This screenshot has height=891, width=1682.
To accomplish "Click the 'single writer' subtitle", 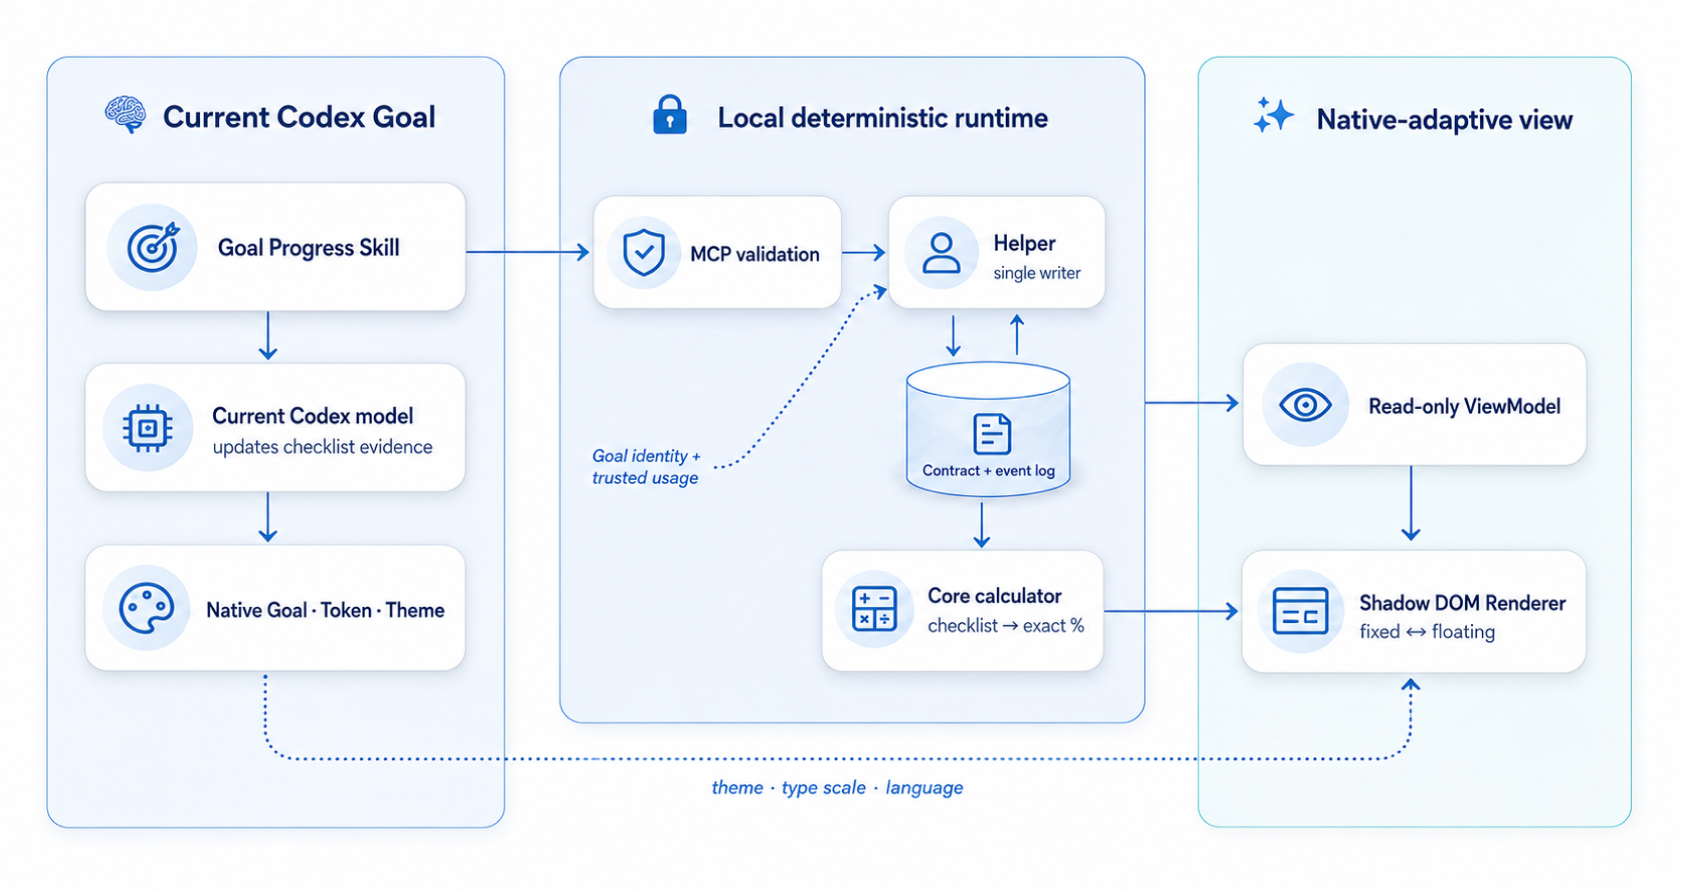I will coord(1037,273).
